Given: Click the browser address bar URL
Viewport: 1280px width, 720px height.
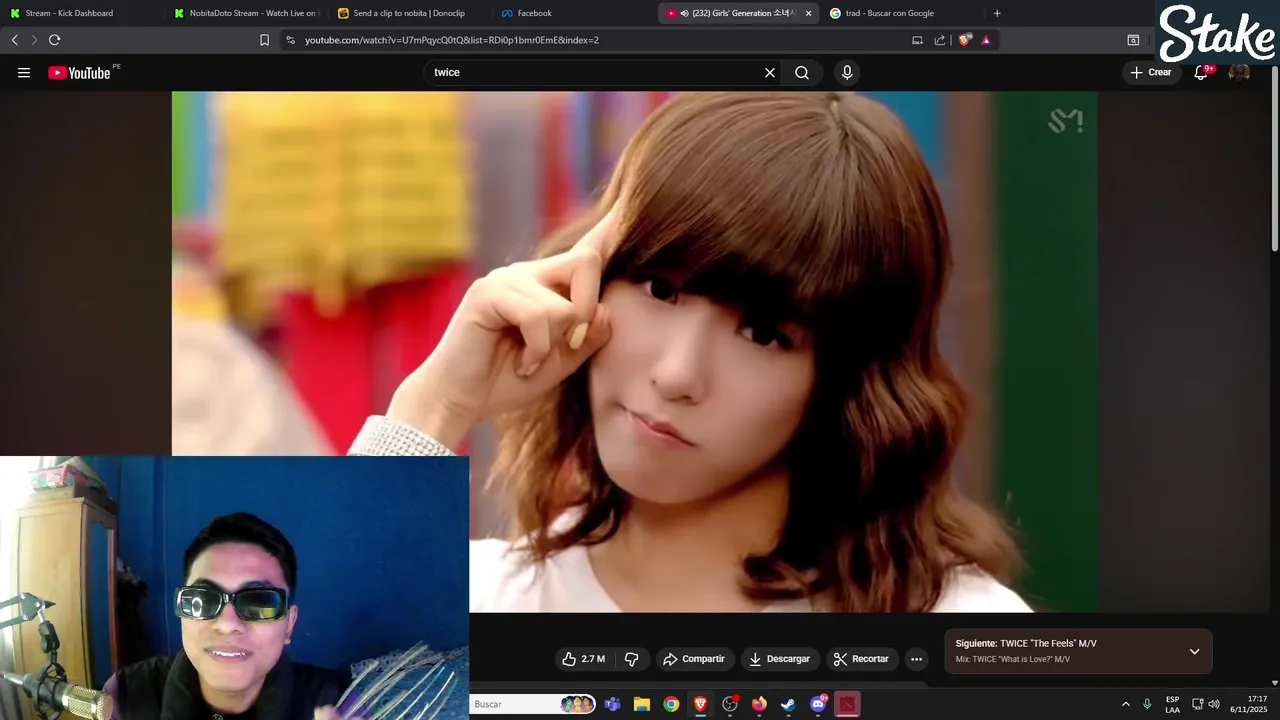Looking at the screenshot, I should [452, 40].
